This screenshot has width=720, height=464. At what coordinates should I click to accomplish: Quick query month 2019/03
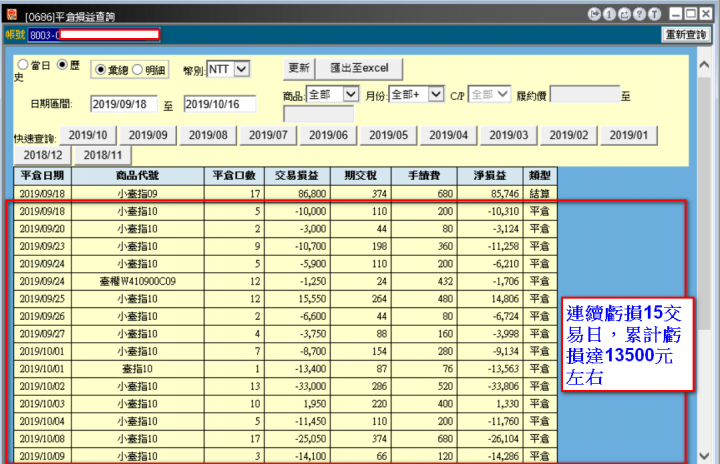tap(509, 136)
